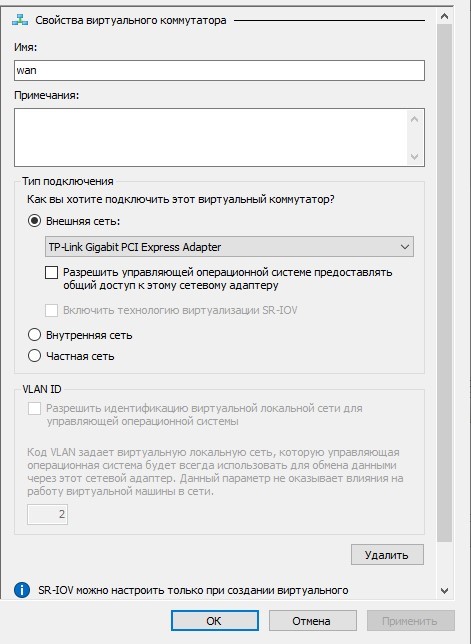The image size is (471, 644).
Task: Click the main scrollbar up arrow
Action: pyautogui.click(x=444, y=16)
